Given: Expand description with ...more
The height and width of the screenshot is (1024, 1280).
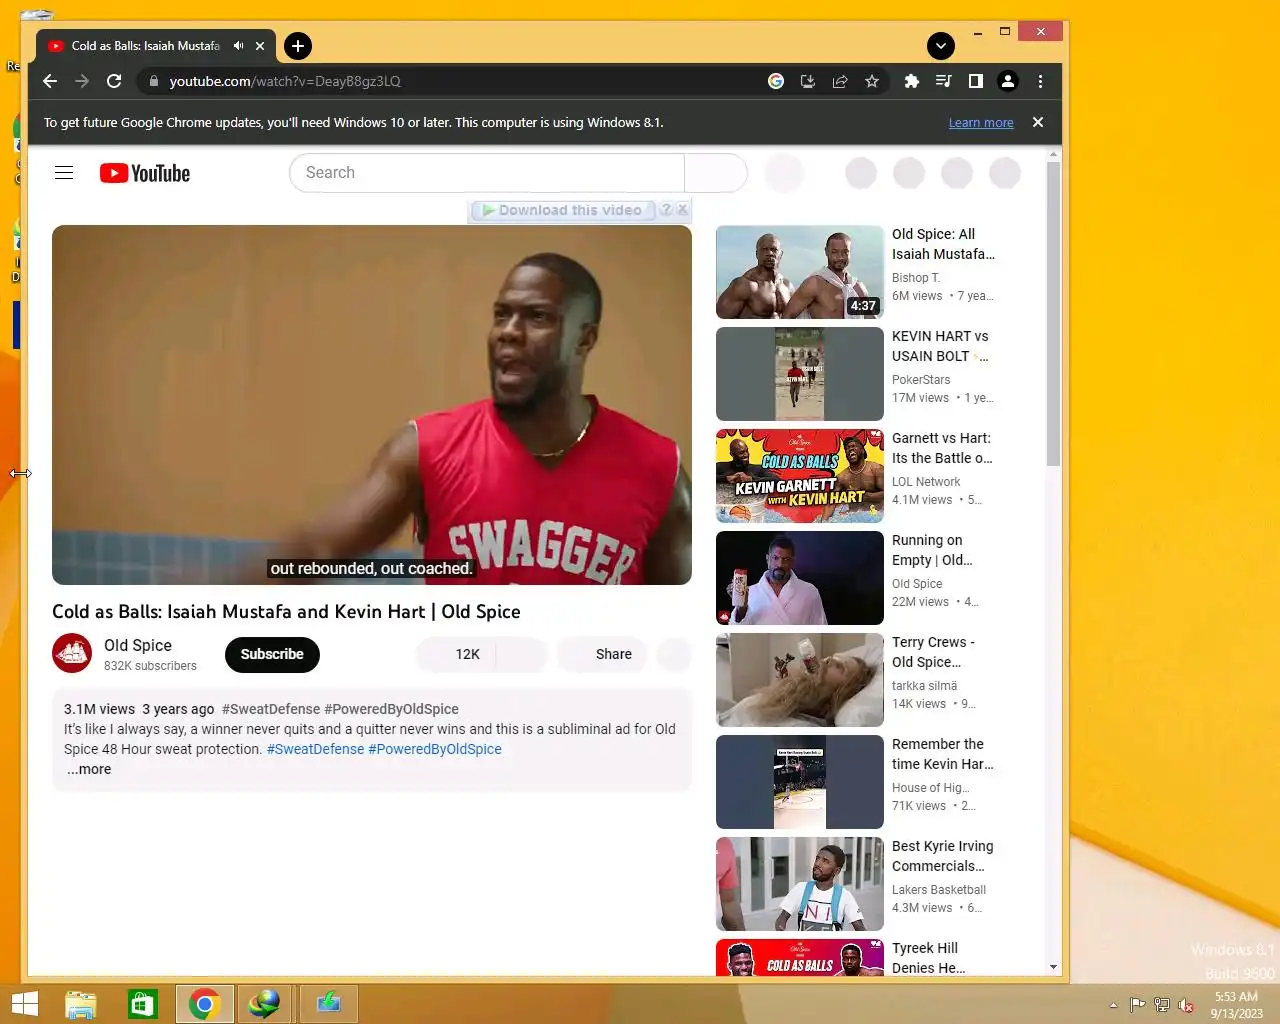Looking at the screenshot, I should click(x=89, y=769).
